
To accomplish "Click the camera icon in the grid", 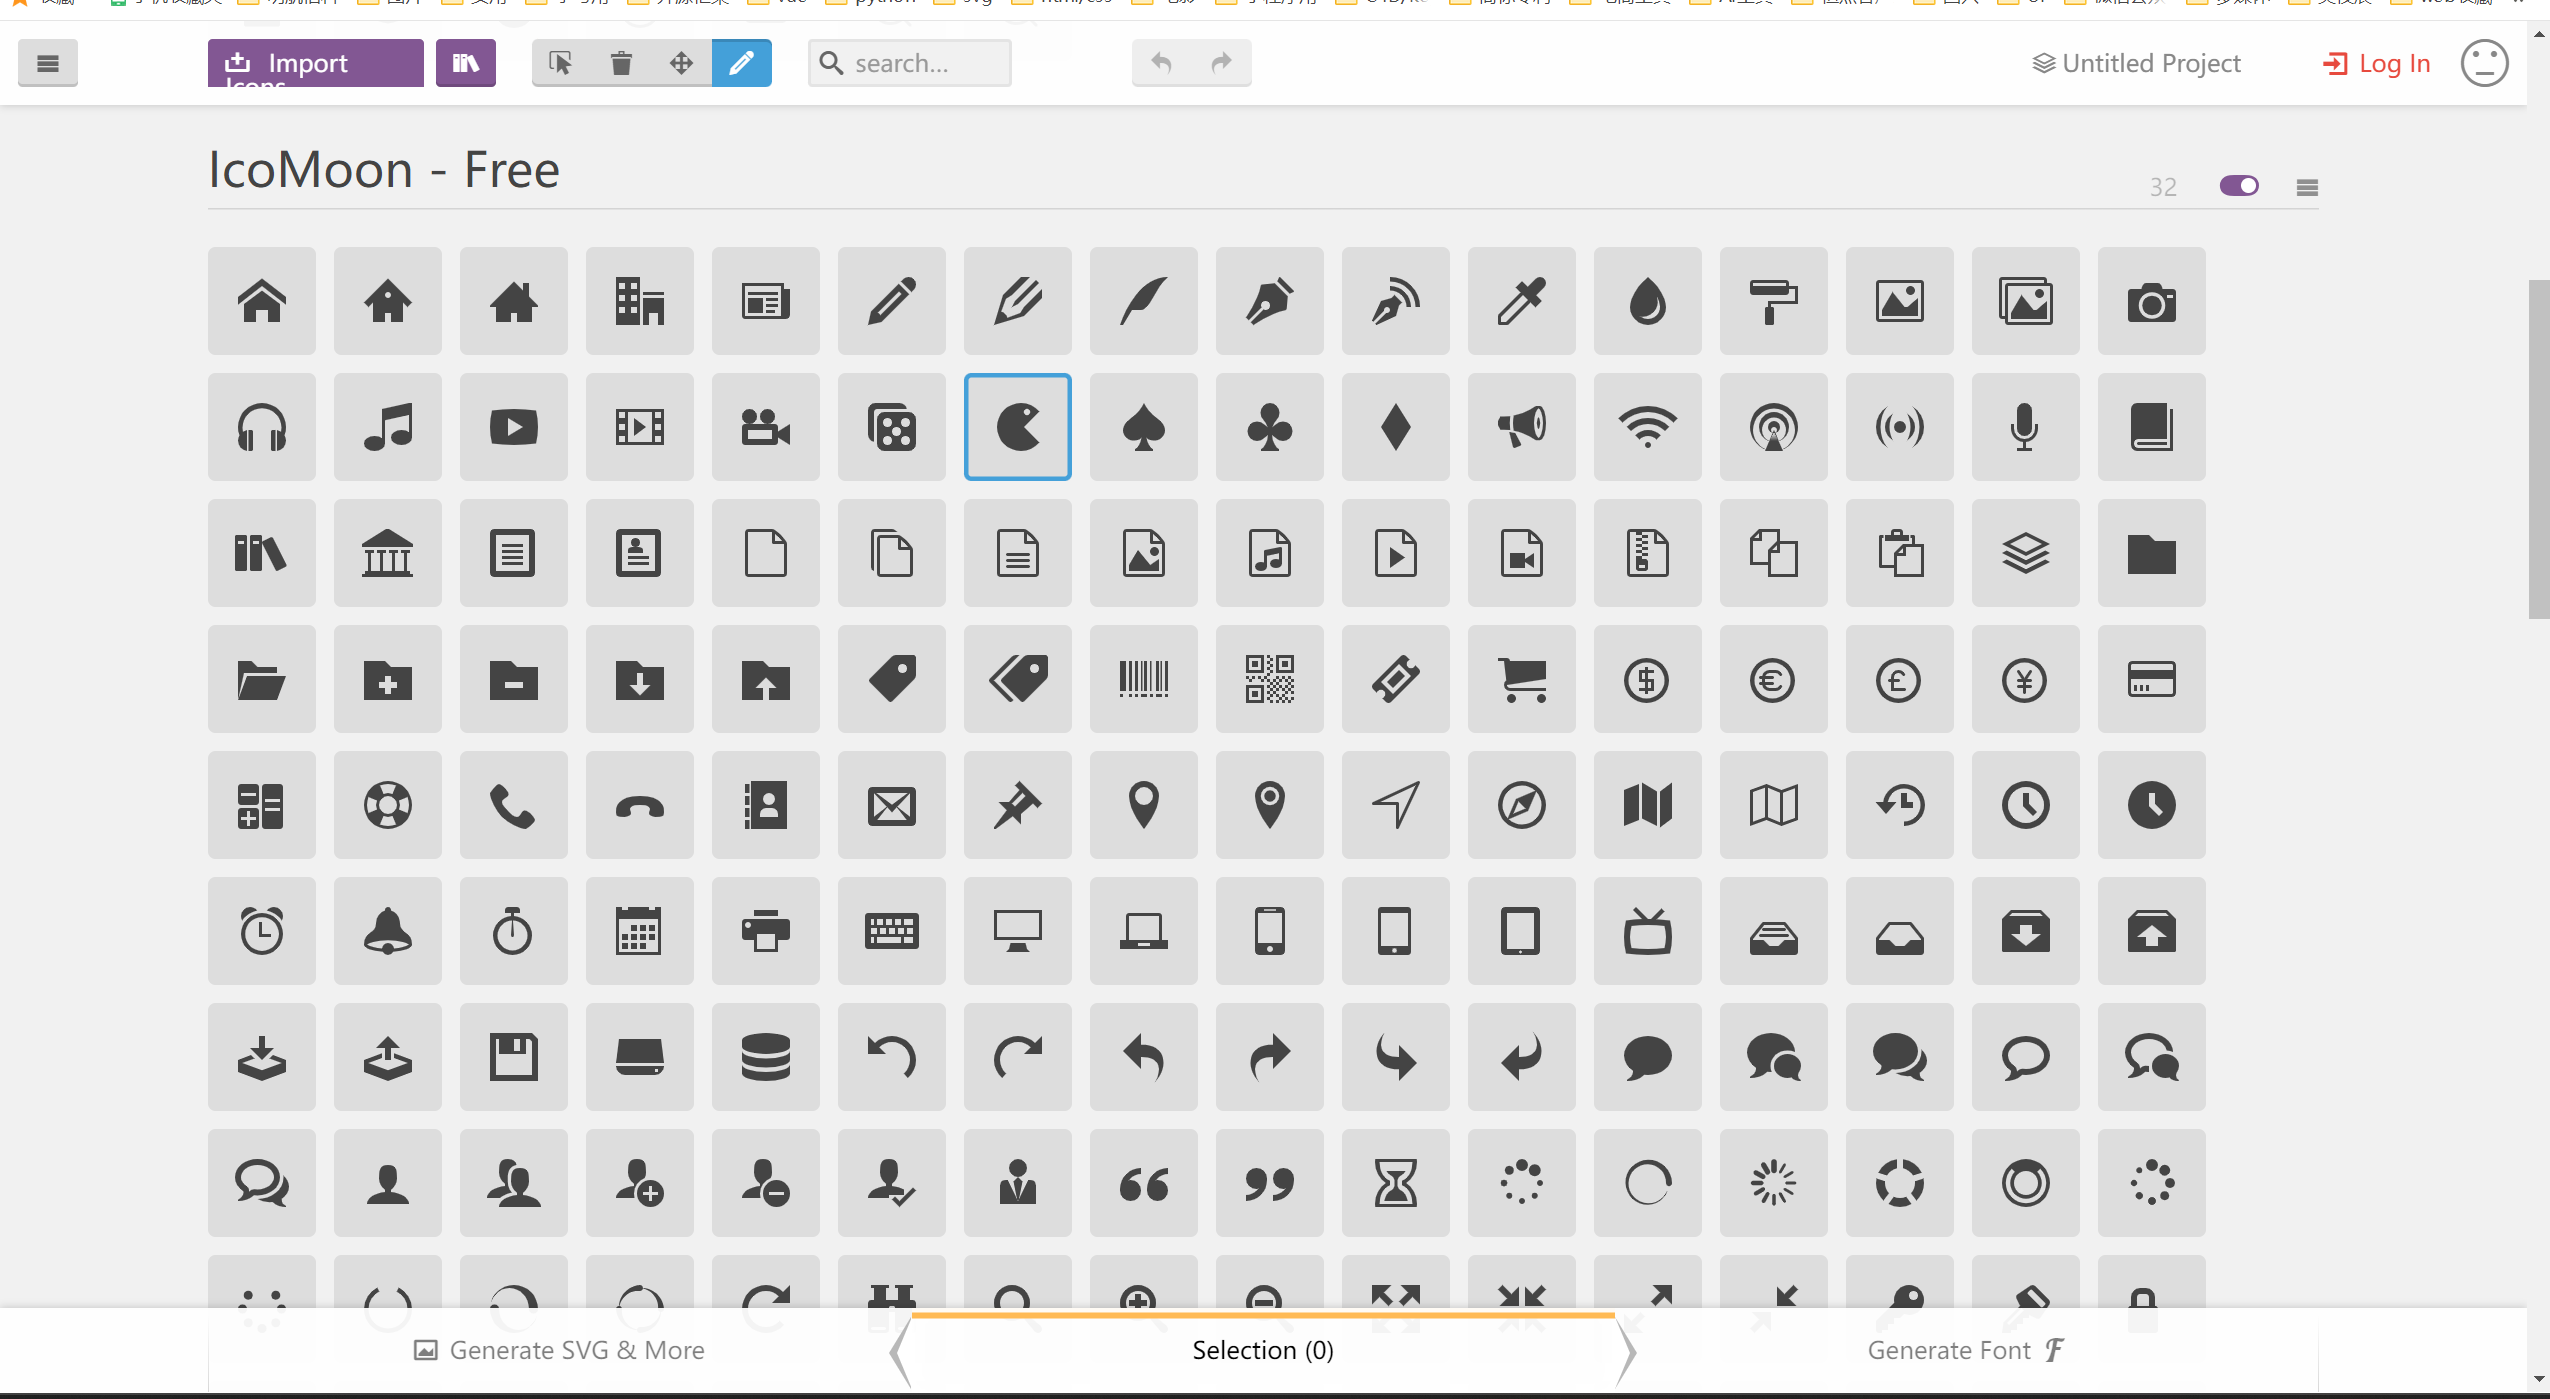I will [2151, 301].
